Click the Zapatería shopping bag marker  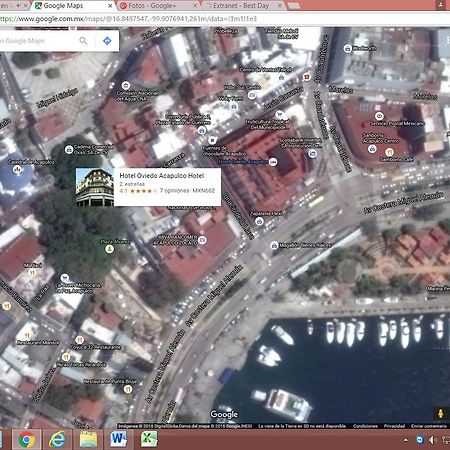259,221
